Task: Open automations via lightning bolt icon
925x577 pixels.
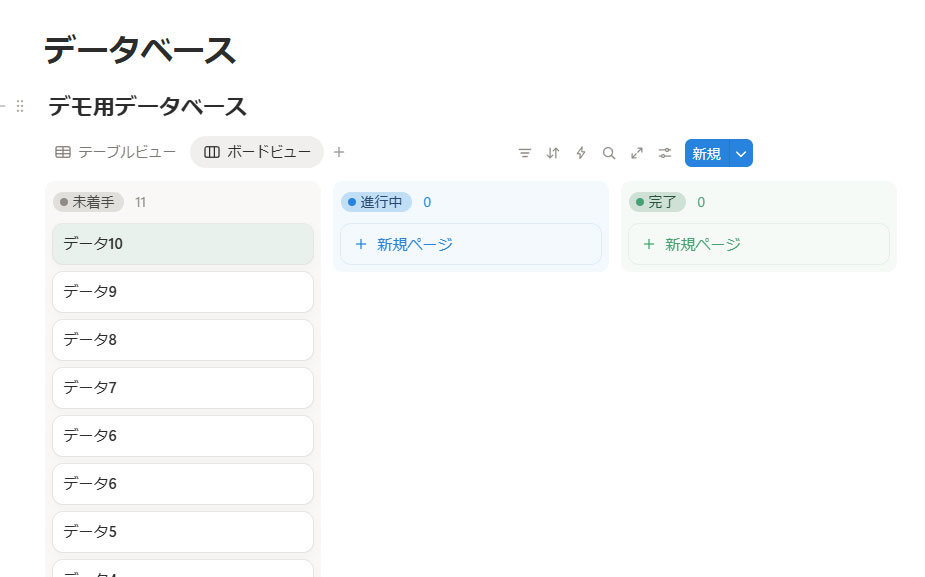Action: point(581,153)
